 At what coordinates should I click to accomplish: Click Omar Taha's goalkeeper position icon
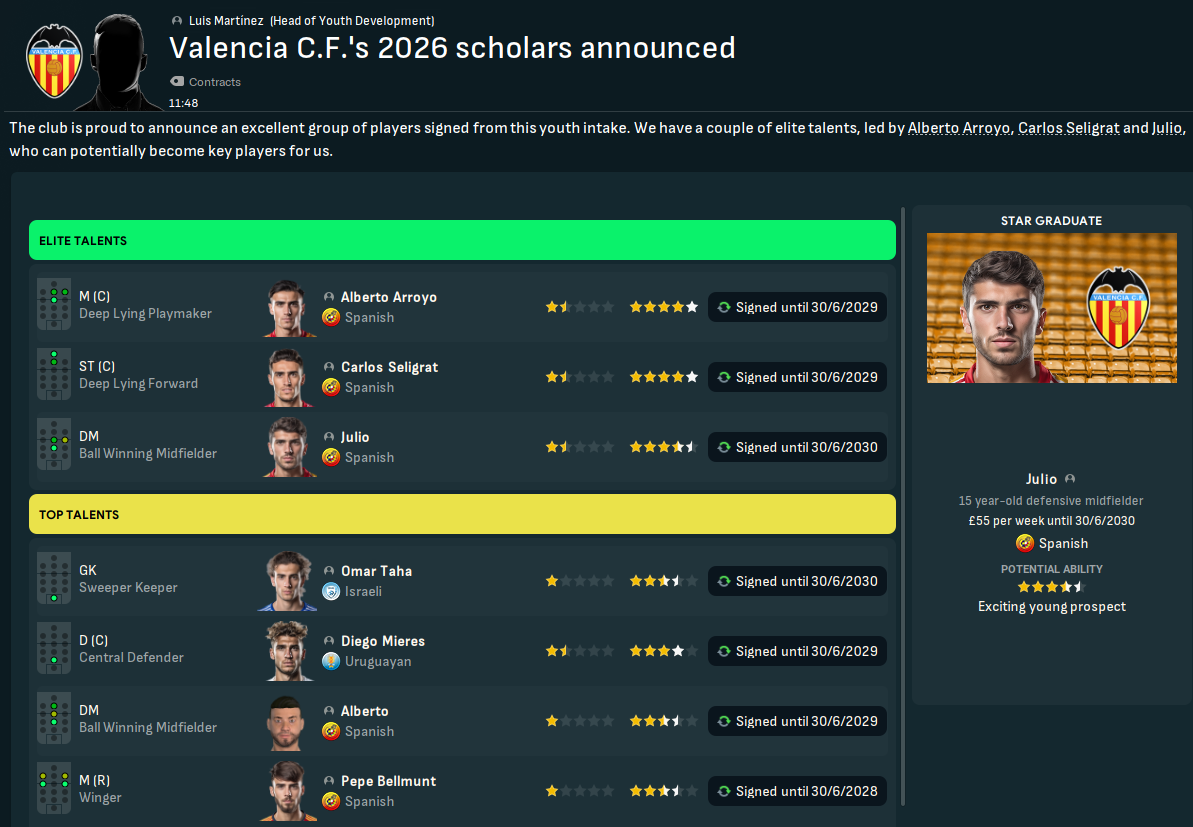(54, 578)
